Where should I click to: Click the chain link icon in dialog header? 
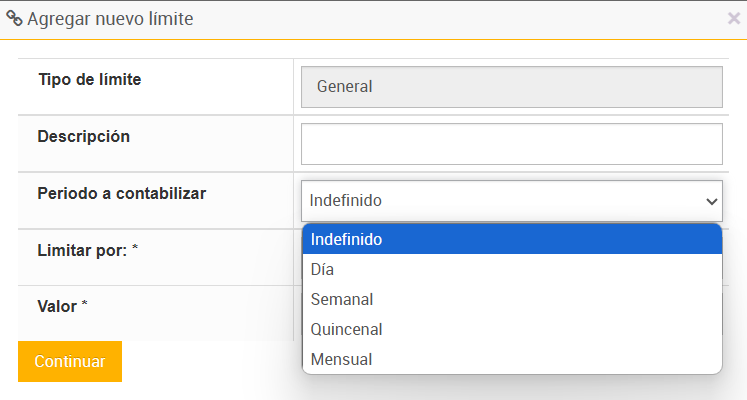(14, 18)
